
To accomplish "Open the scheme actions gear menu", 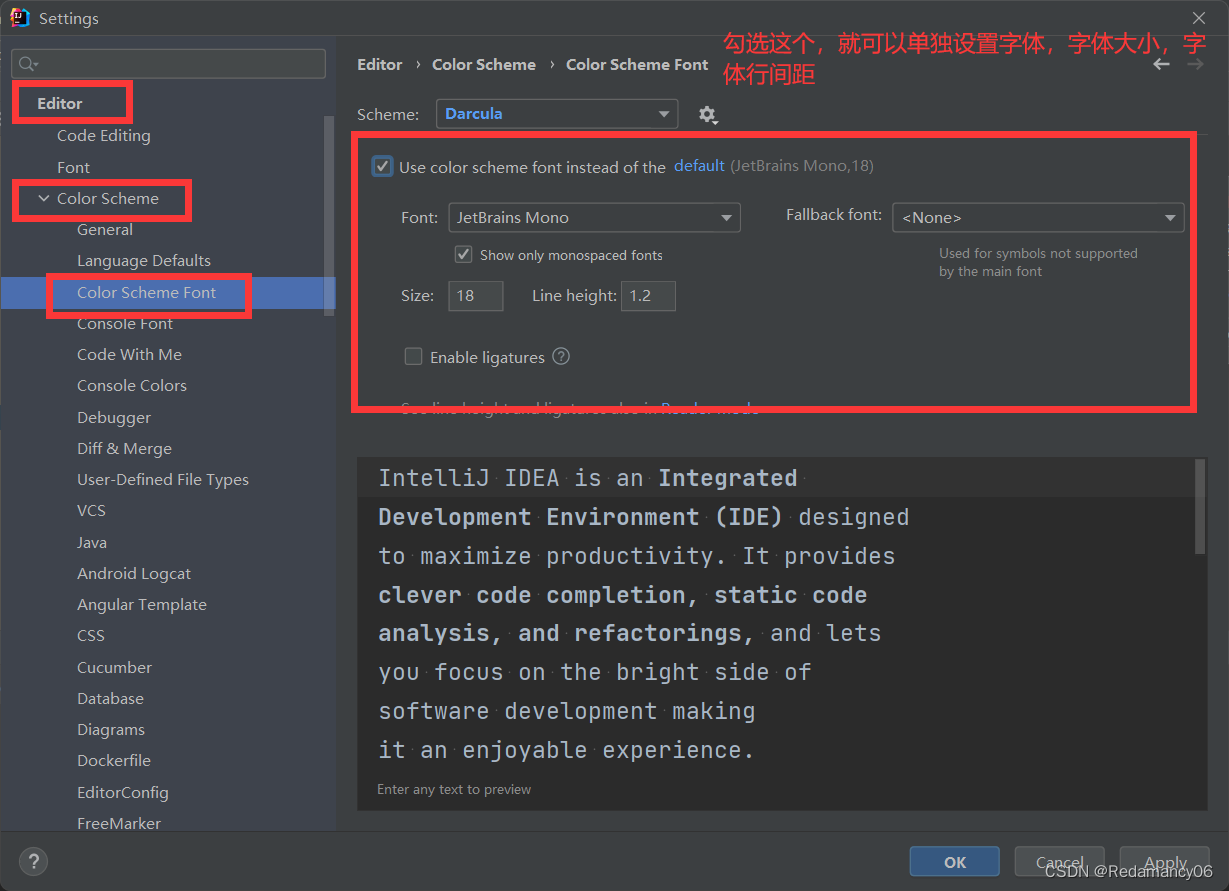I will pos(708,115).
